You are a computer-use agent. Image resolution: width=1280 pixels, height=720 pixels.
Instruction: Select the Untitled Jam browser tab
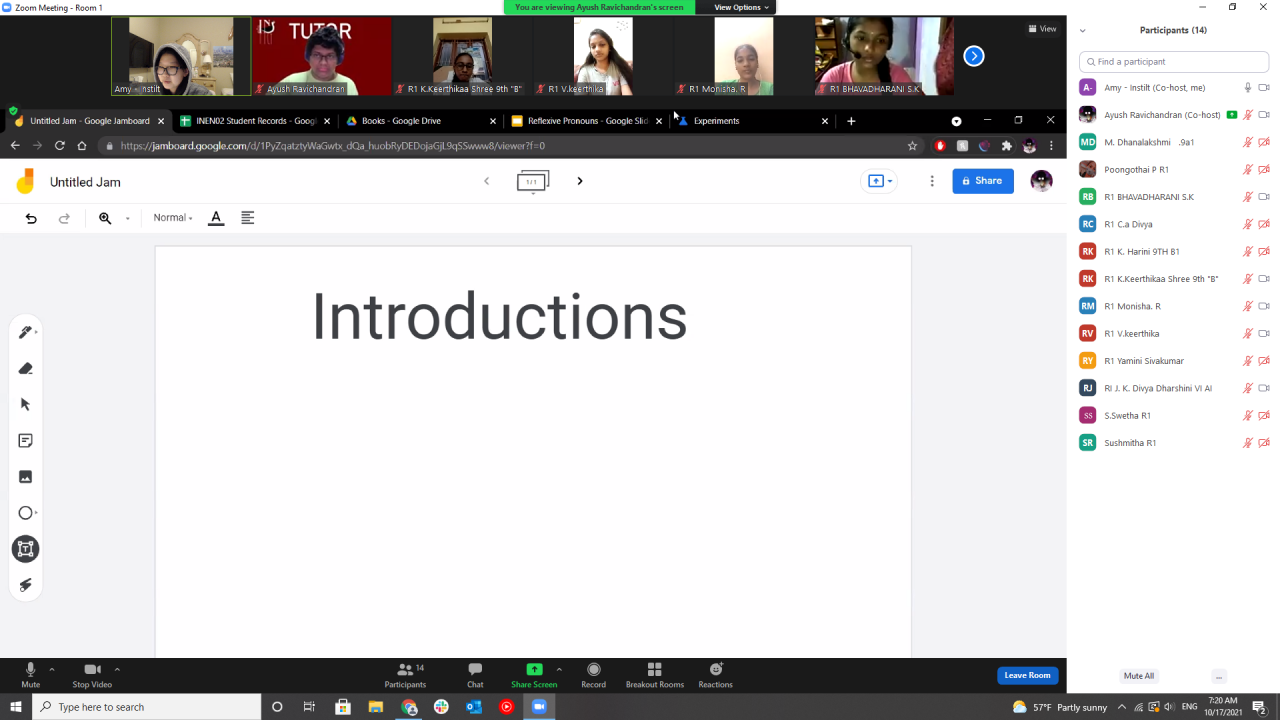tap(88, 121)
